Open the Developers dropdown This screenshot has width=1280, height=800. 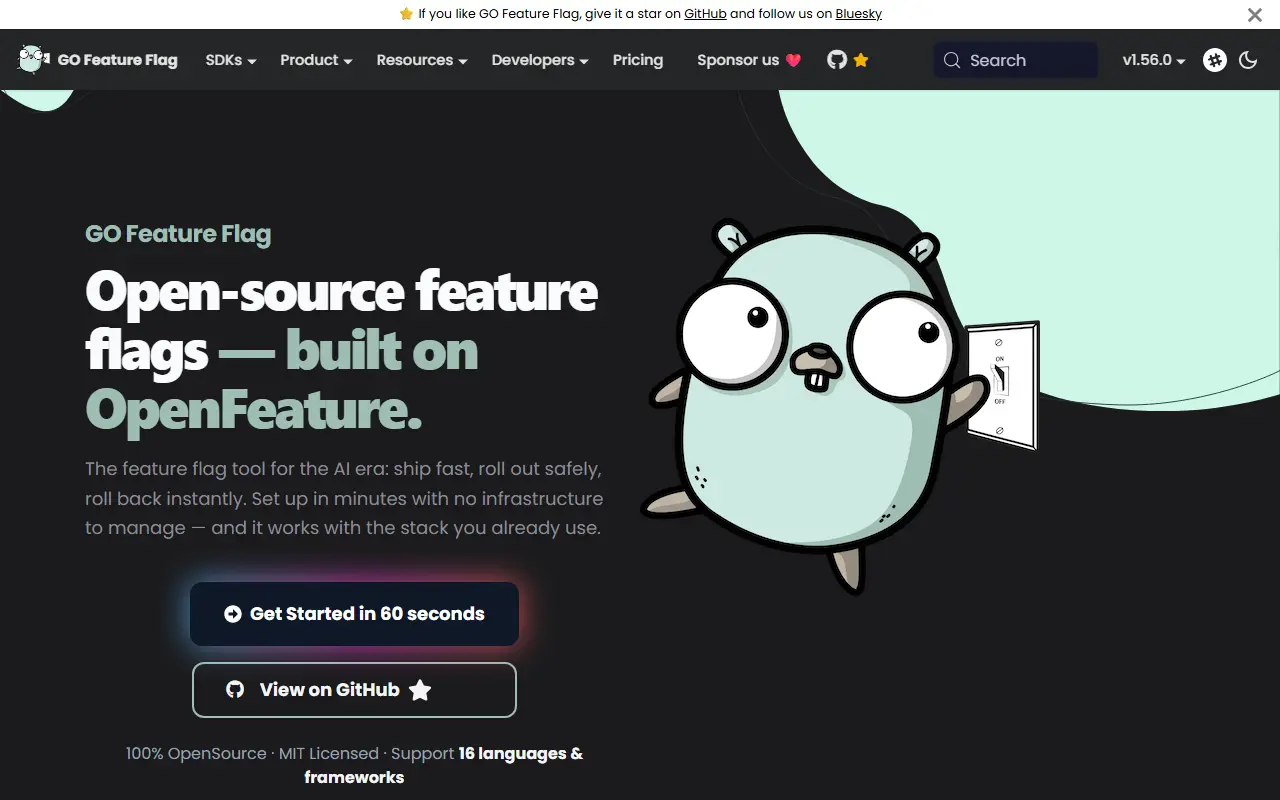540,60
